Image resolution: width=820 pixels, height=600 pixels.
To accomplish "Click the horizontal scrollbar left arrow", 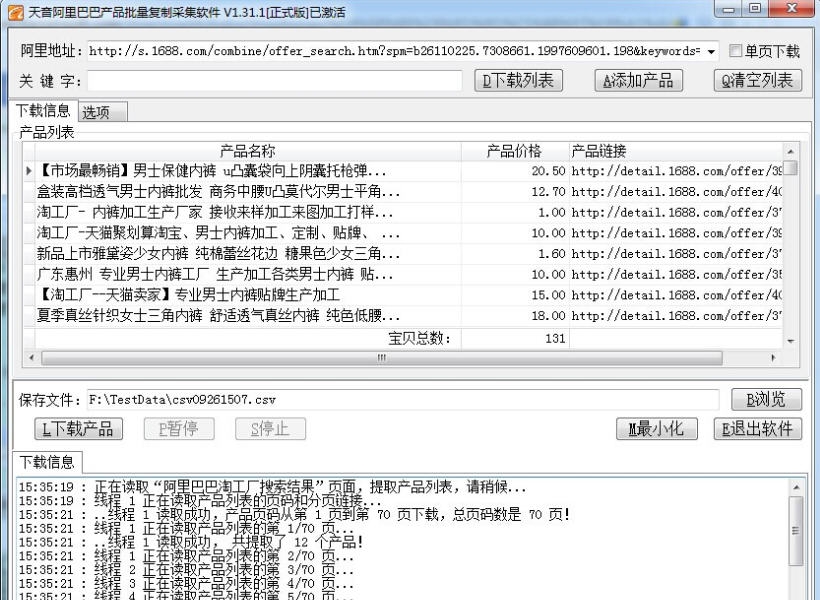I will click(x=31, y=358).
